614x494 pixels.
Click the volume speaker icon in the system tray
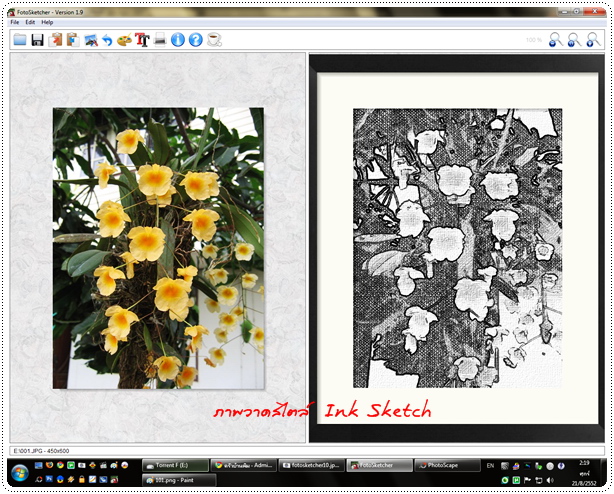550,480
